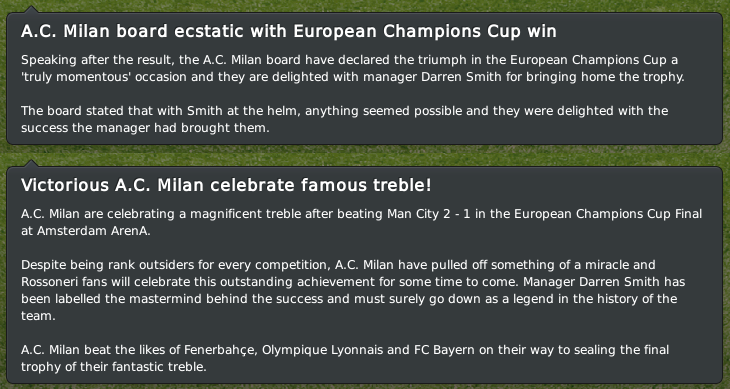
Task: Click the 'Fenerbahçe' team name
Action: pyautogui.click(x=220, y=350)
